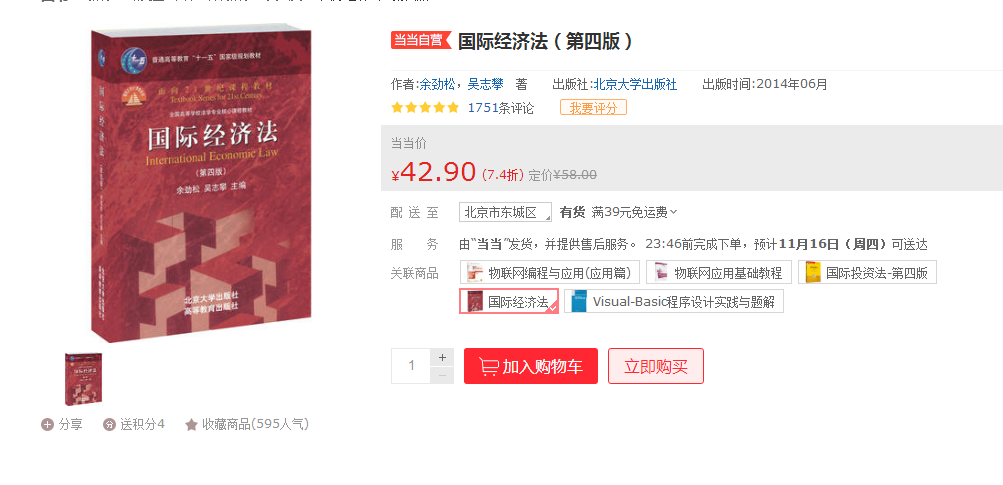Click the shopping cart icon on red button
Screen dimensions: 1003x485
489,367
